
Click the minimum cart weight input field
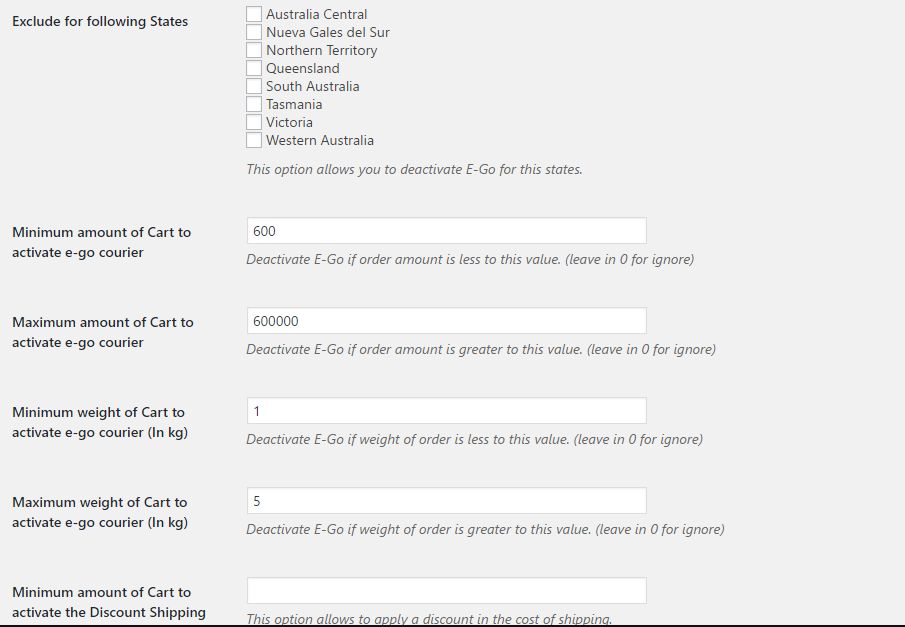(446, 411)
